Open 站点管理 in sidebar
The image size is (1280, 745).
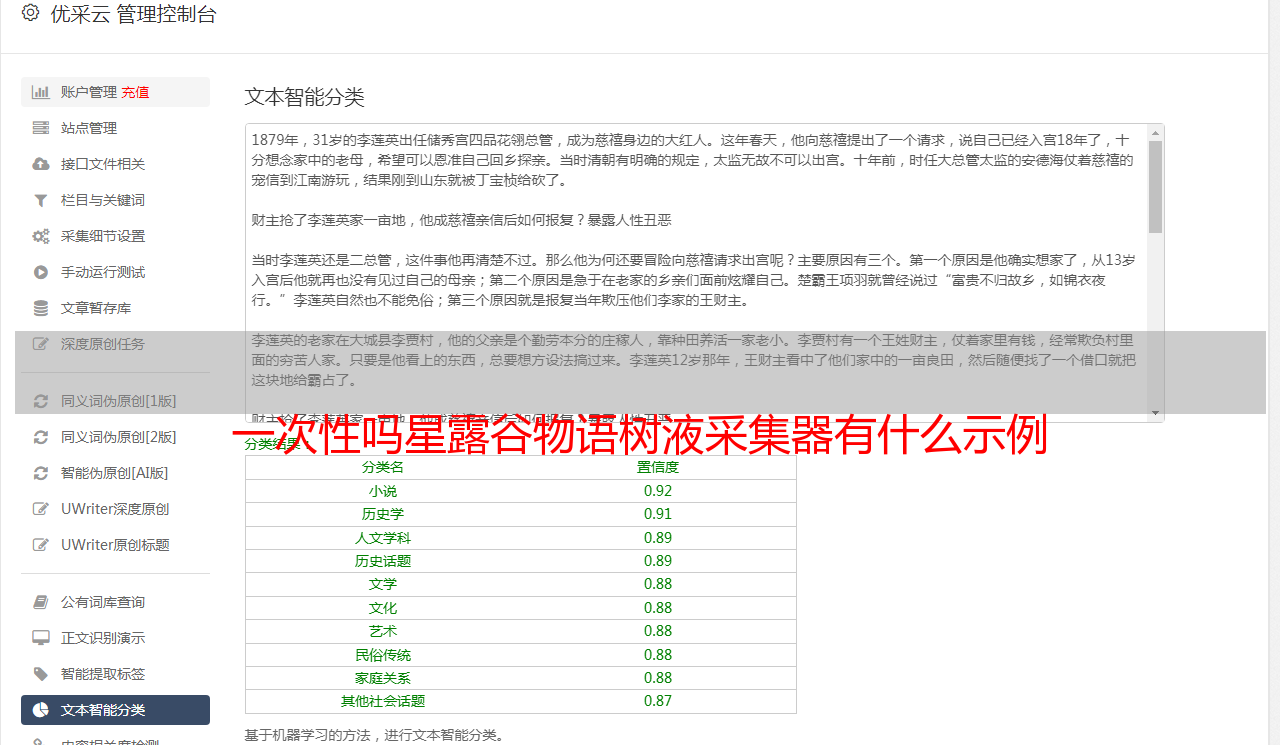(115, 128)
